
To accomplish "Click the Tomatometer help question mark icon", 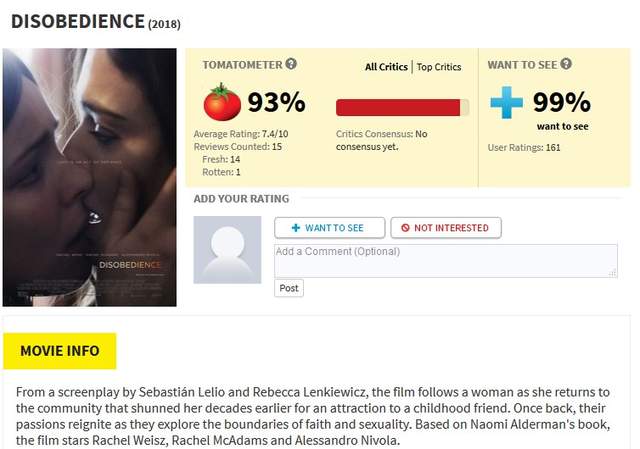I will pyautogui.click(x=291, y=64).
